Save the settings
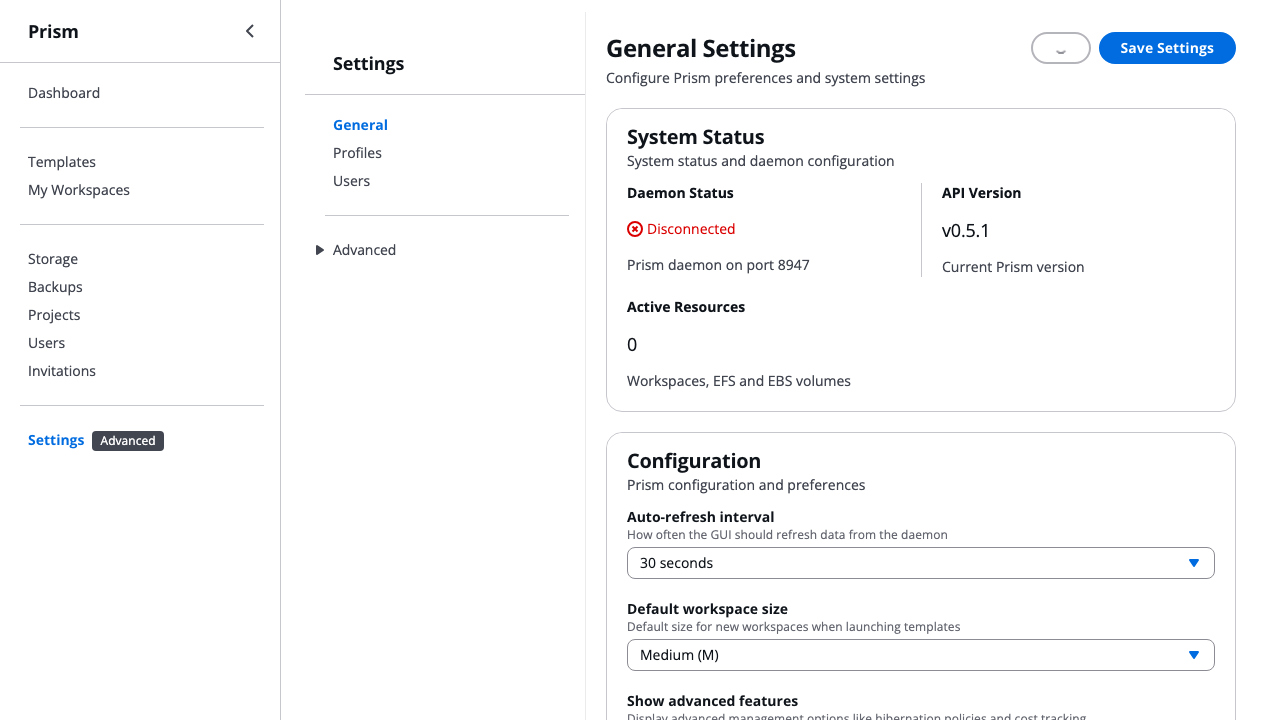 (x=1167, y=48)
